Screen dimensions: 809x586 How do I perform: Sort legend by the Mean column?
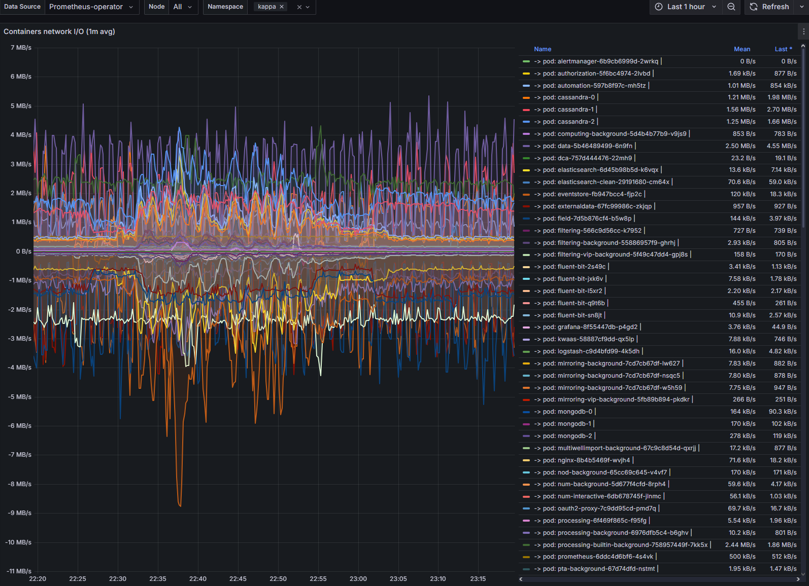741,49
